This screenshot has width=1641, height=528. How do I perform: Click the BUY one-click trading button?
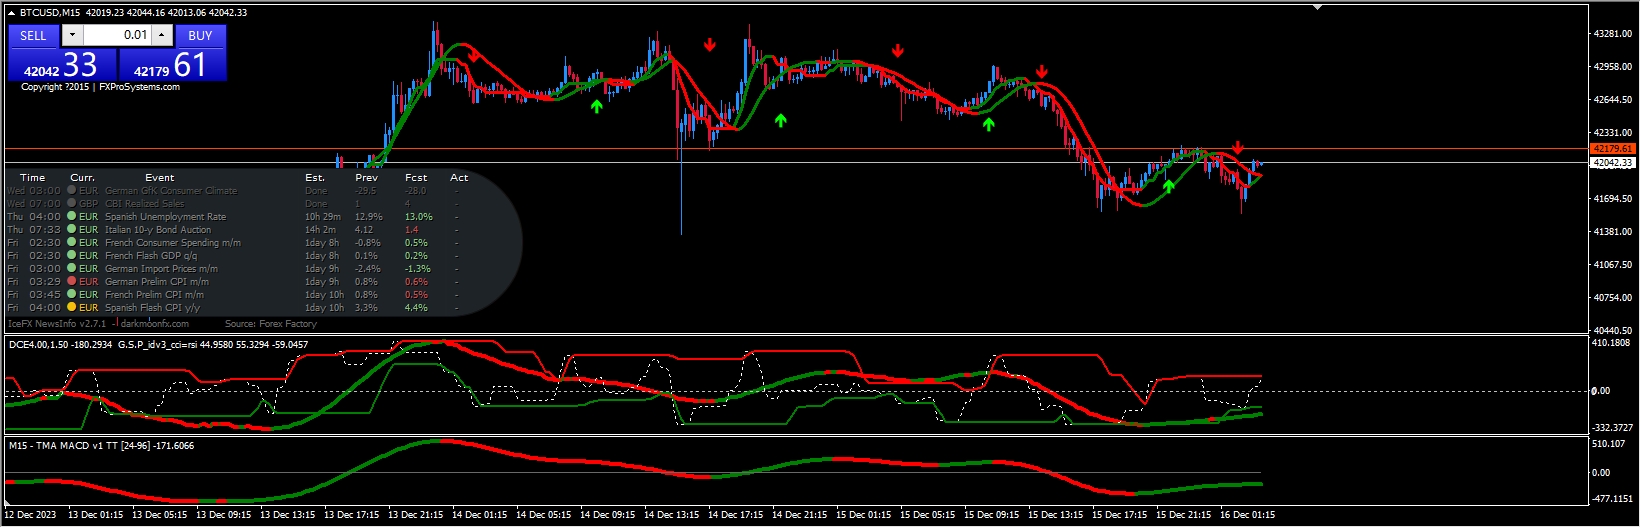[200, 35]
